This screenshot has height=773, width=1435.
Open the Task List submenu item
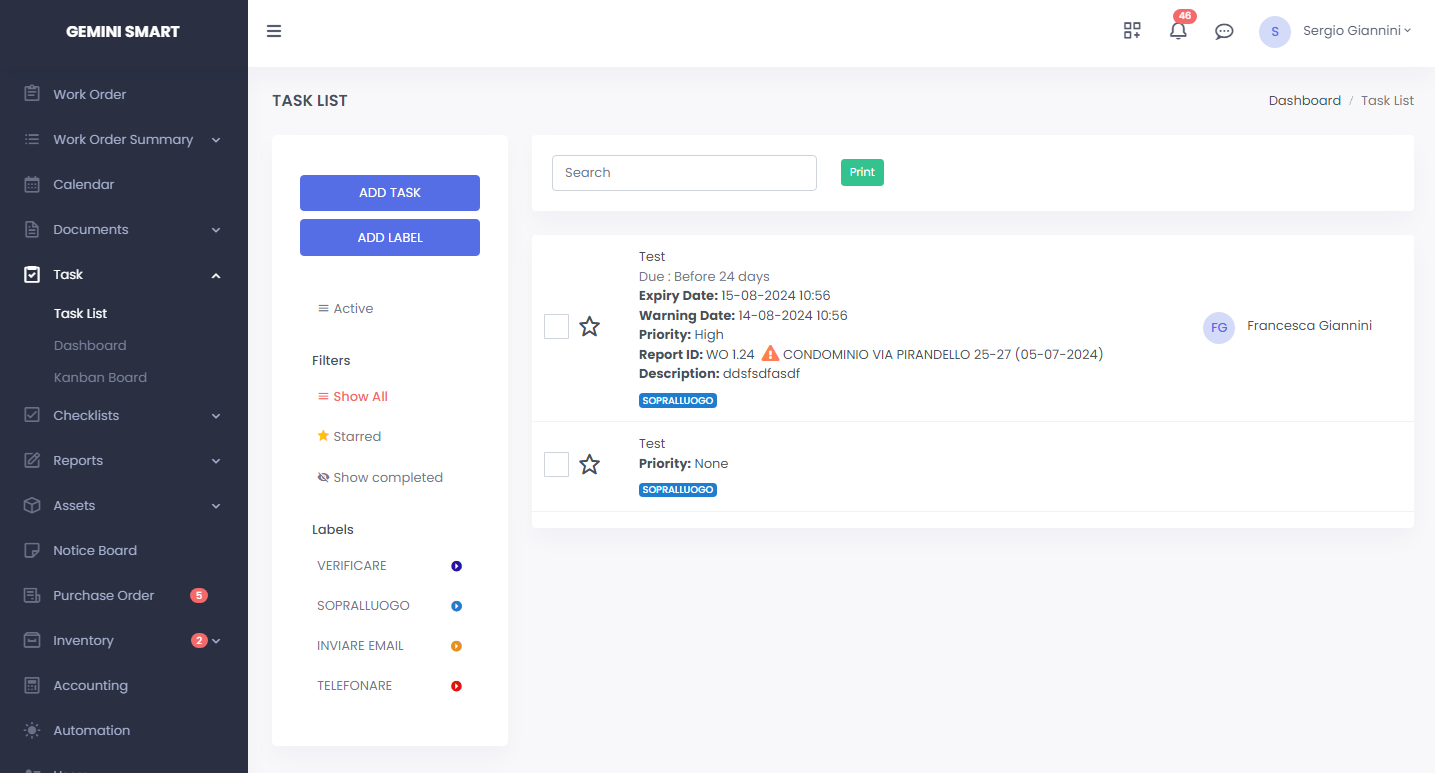pyautogui.click(x=80, y=313)
